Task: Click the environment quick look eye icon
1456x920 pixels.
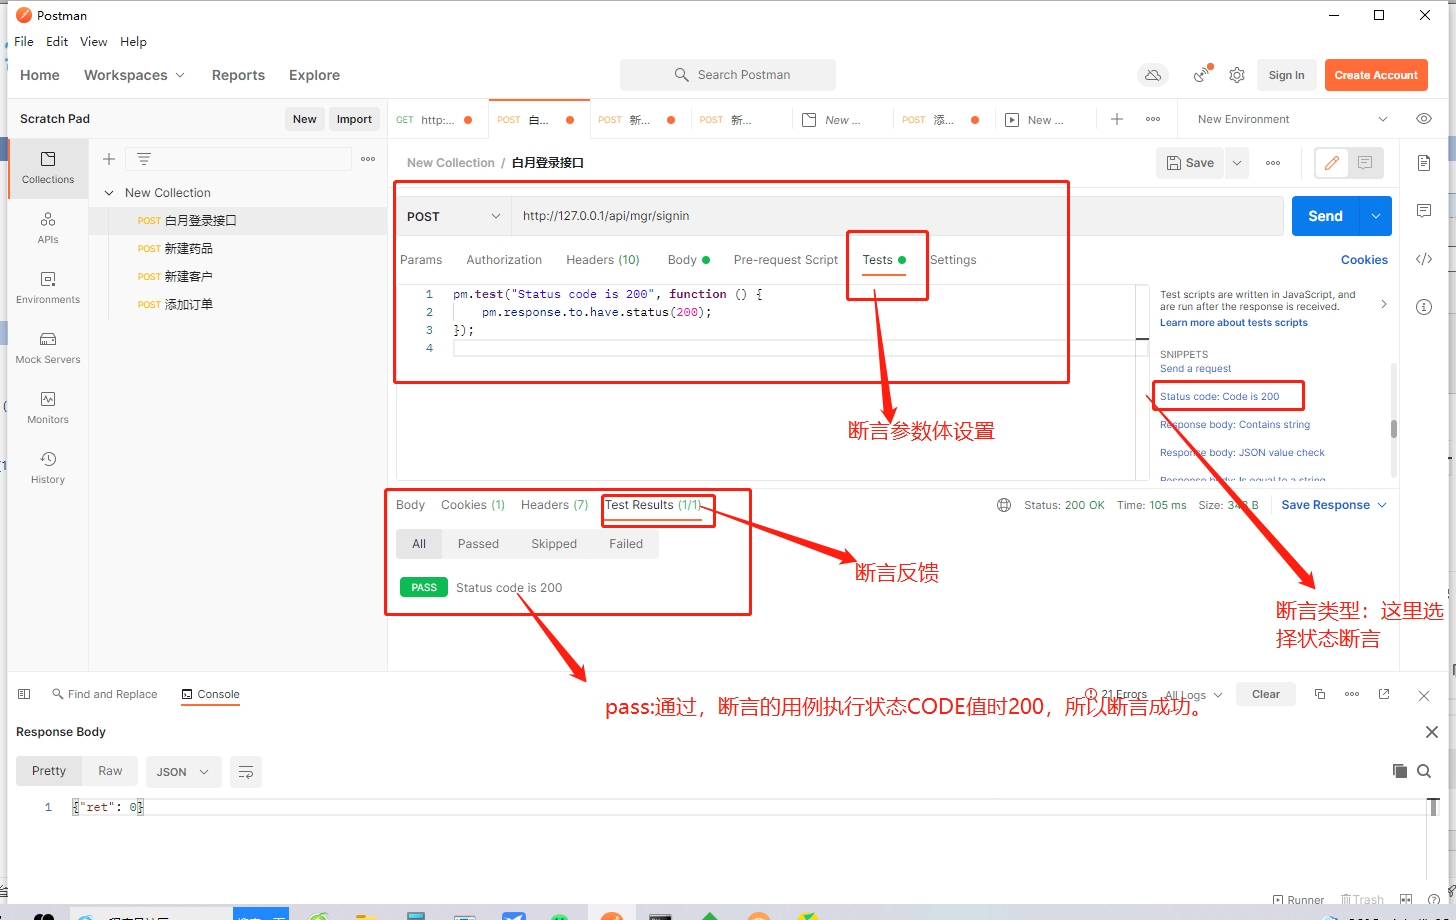Action: coord(1424,119)
